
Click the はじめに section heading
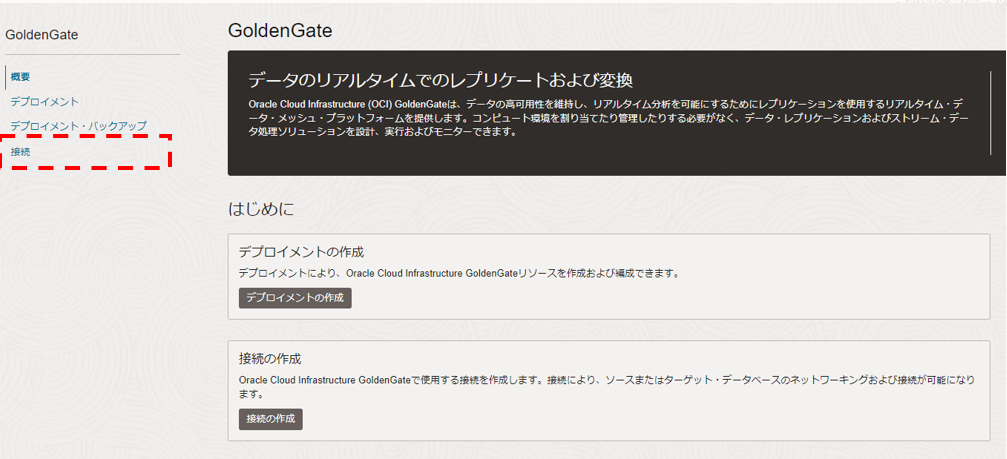(261, 209)
